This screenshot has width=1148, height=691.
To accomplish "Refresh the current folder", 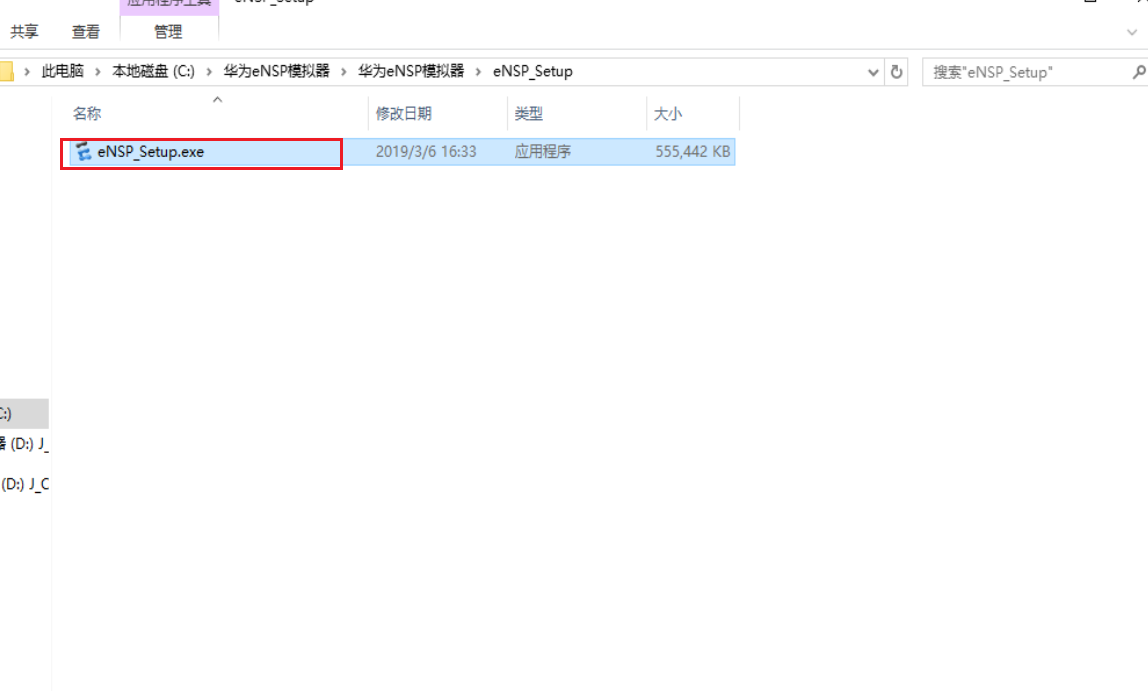I will pyautogui.click(x=896, y=72).
